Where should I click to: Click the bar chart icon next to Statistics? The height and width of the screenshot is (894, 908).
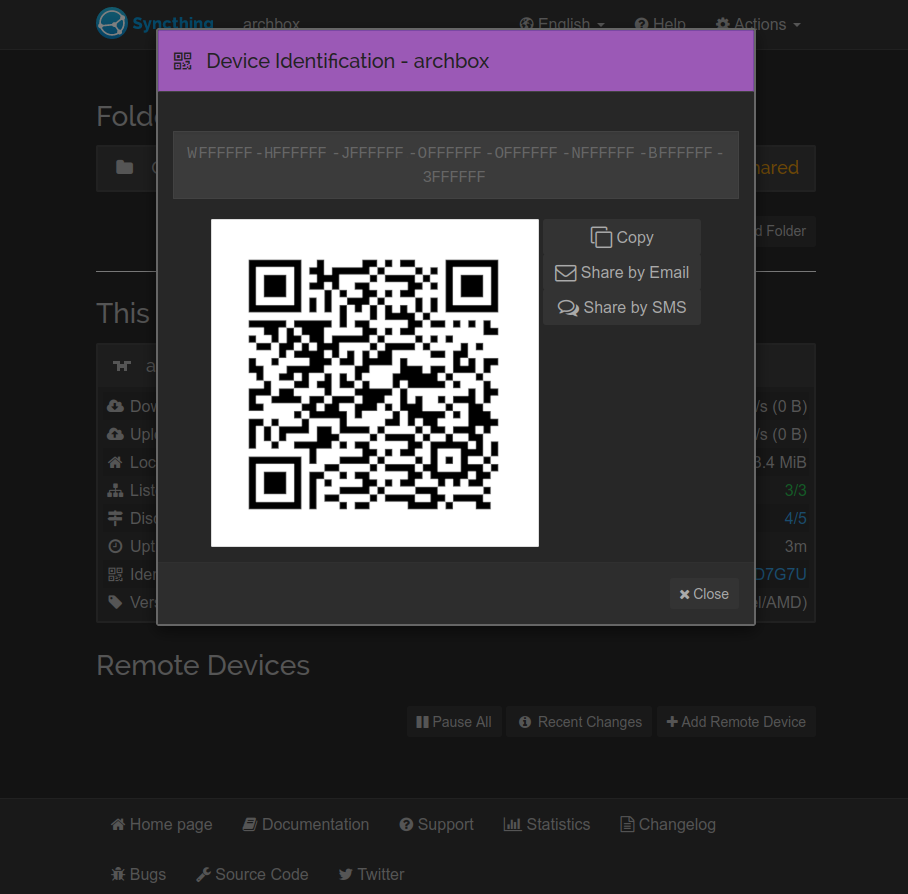513,823
